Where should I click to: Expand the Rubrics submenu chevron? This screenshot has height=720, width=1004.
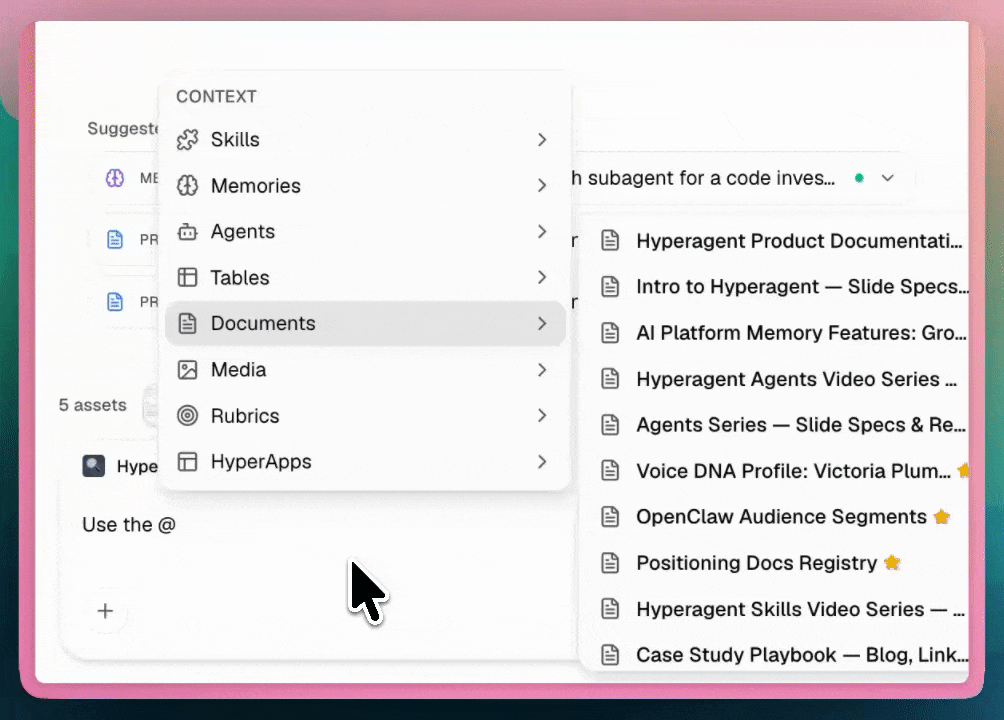tap(542, 416)
